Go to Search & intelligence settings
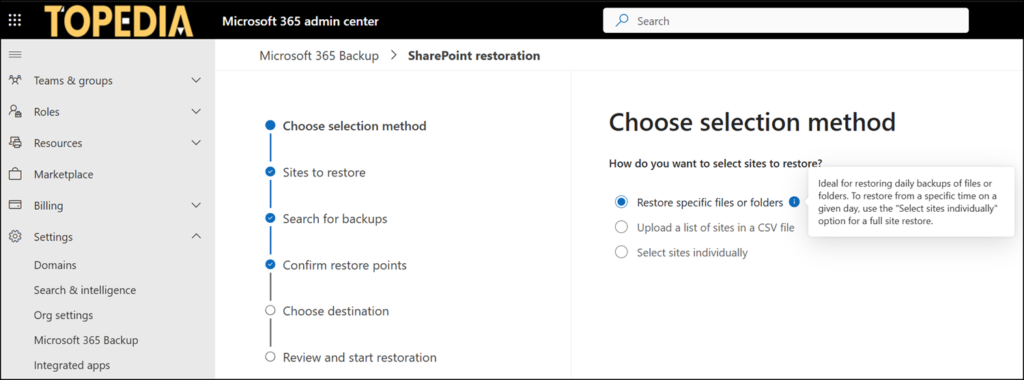This screenshot has height=380, width=1024. click(x=85, y=290)
